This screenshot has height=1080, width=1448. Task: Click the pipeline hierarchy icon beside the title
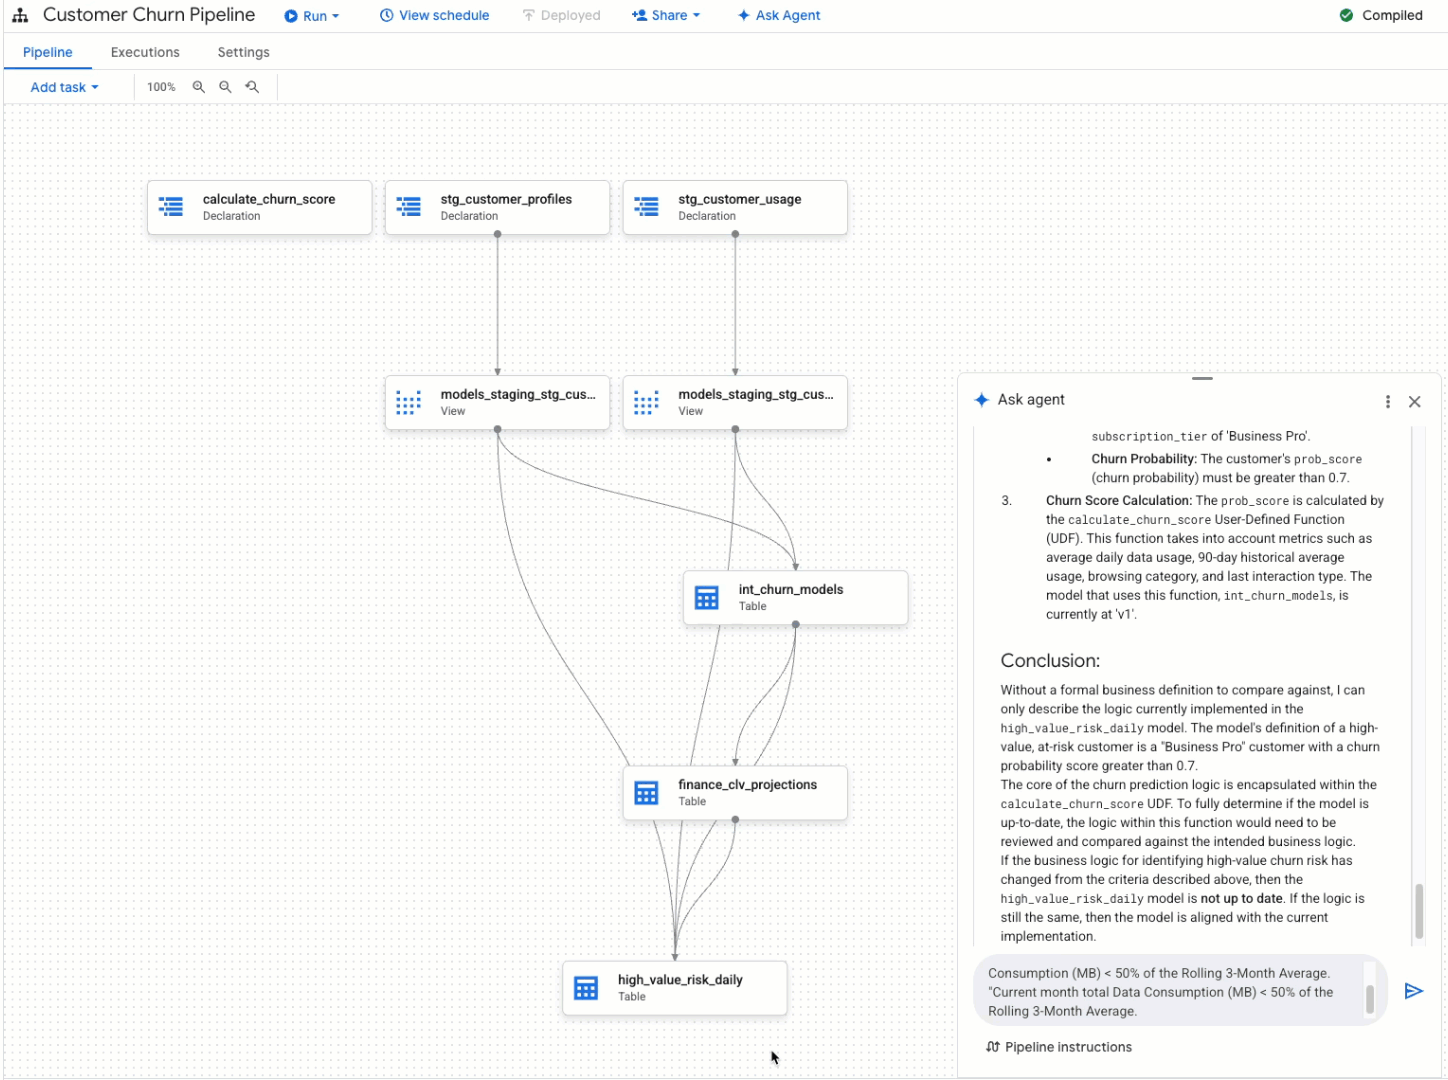pyautogui.click(x=20, y=15)
